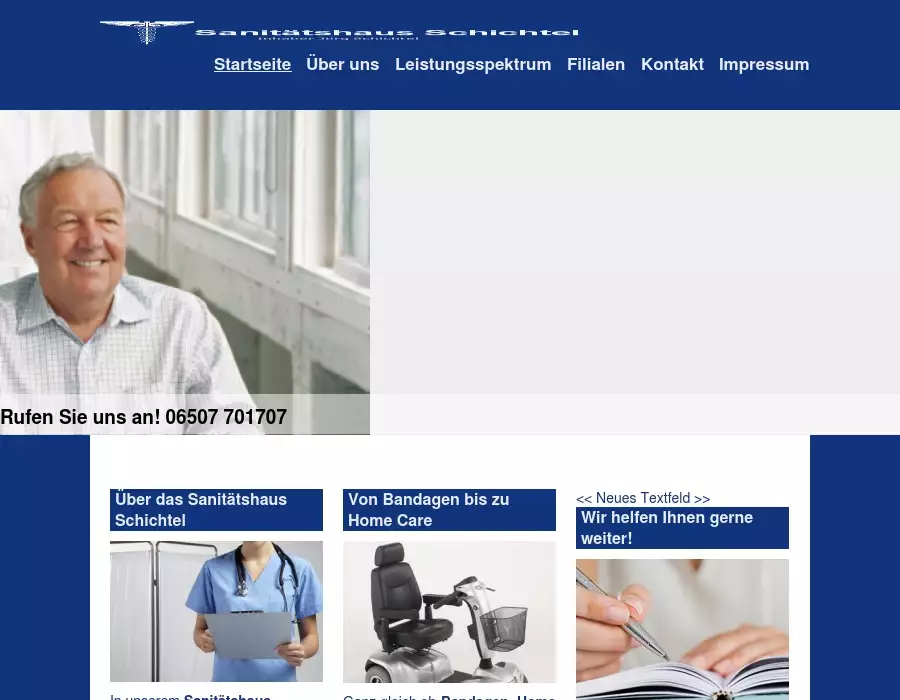Click the bold Sanitätshaus text under nurse image
The image size is (900, 700).
click(228, 696)
